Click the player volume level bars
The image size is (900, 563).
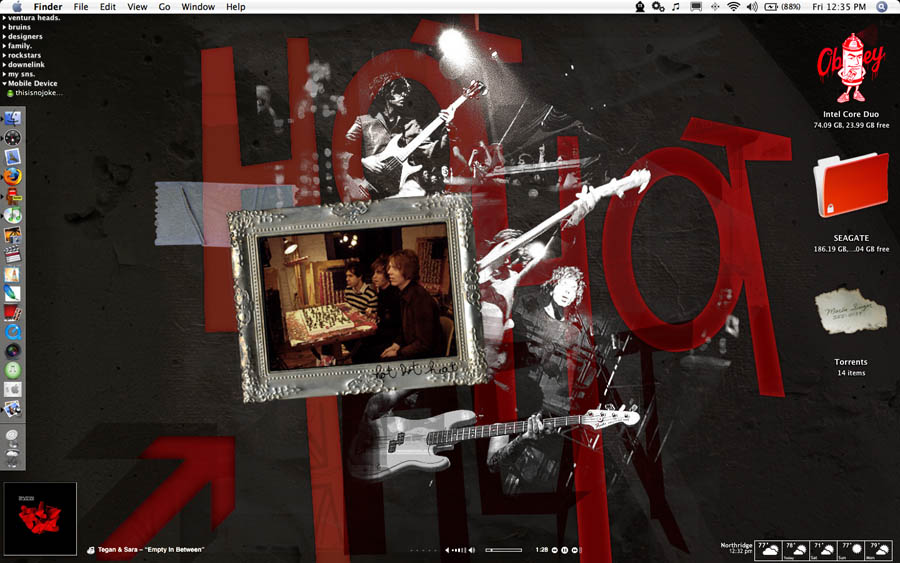[x=459, y=550]
